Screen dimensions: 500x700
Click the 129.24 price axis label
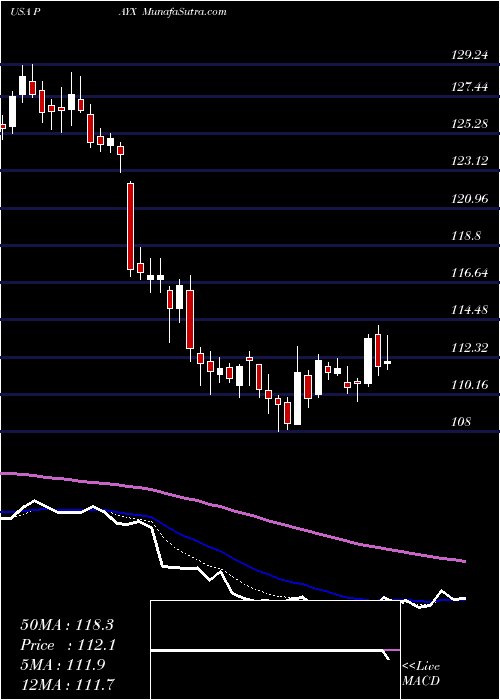click(470, 55)
